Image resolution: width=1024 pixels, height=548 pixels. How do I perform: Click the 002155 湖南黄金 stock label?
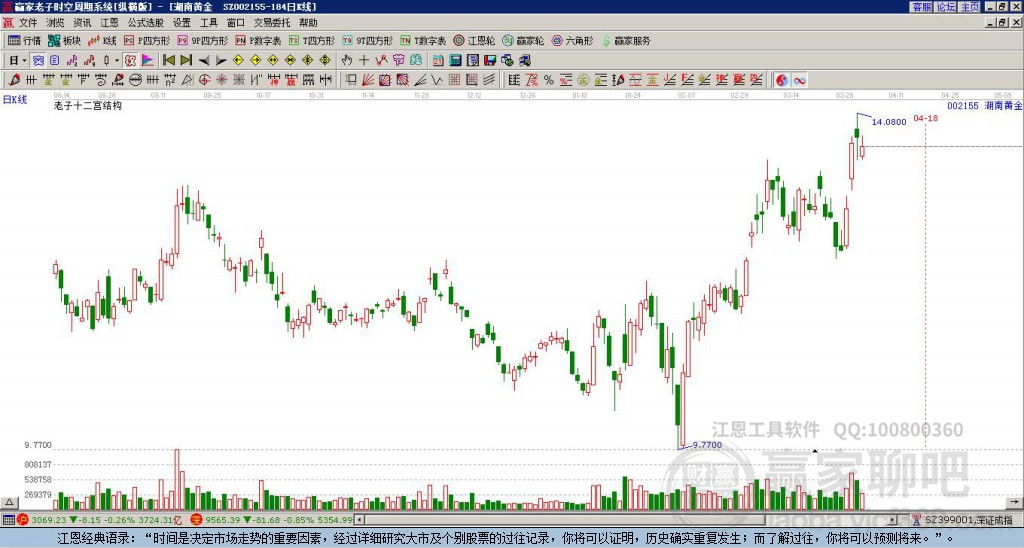[x=985, y=105]
